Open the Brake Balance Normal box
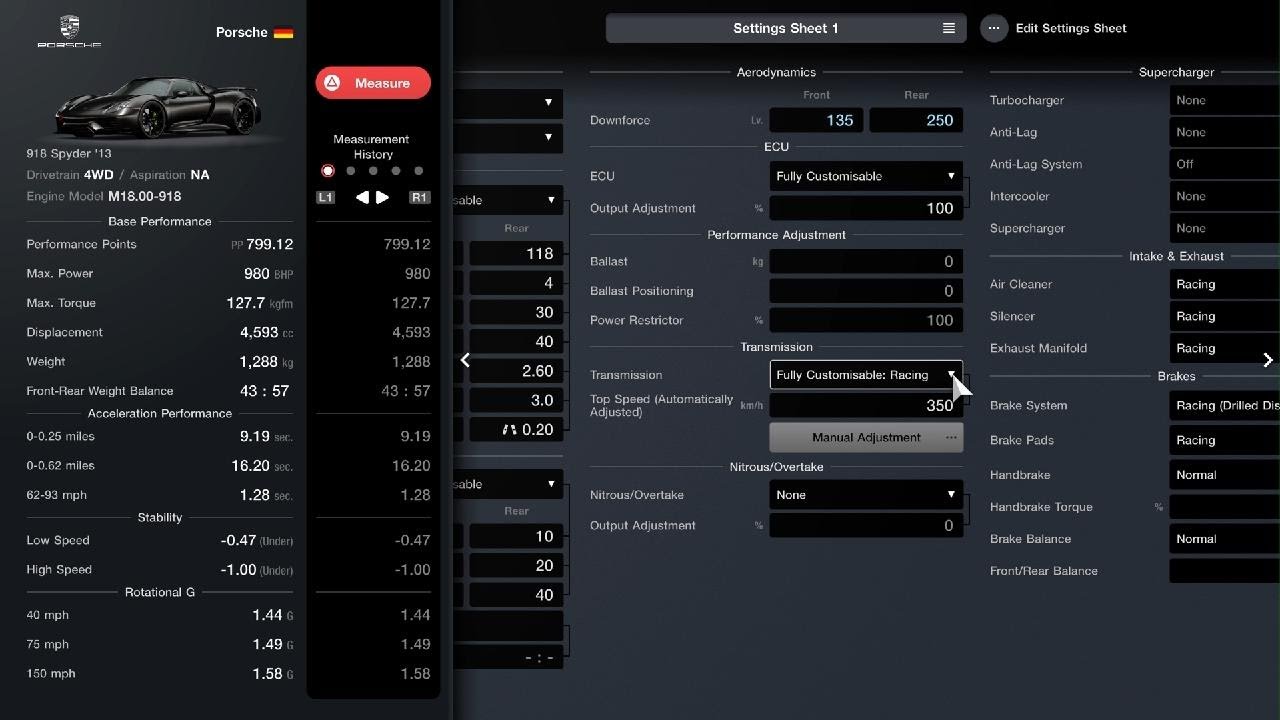1280x720 pixels. [1224, 539]
